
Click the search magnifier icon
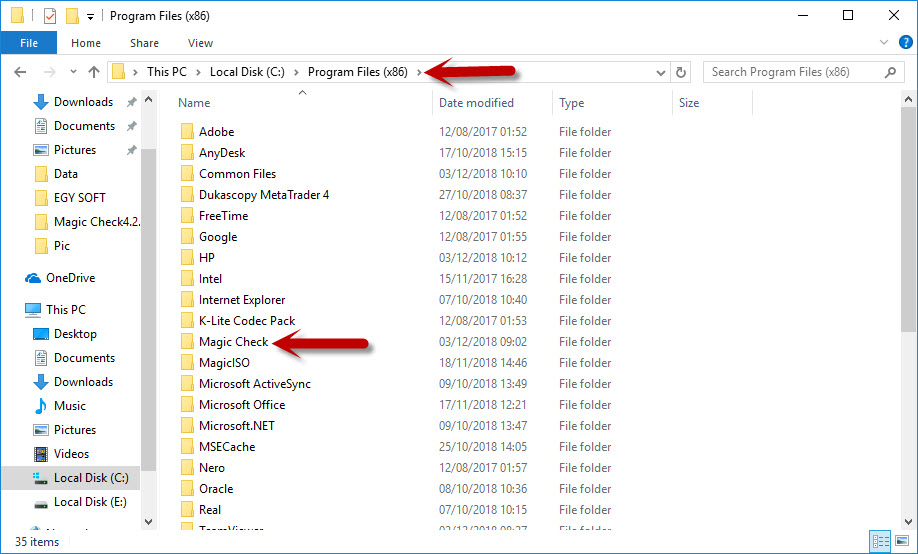click(x=890, y=72)
